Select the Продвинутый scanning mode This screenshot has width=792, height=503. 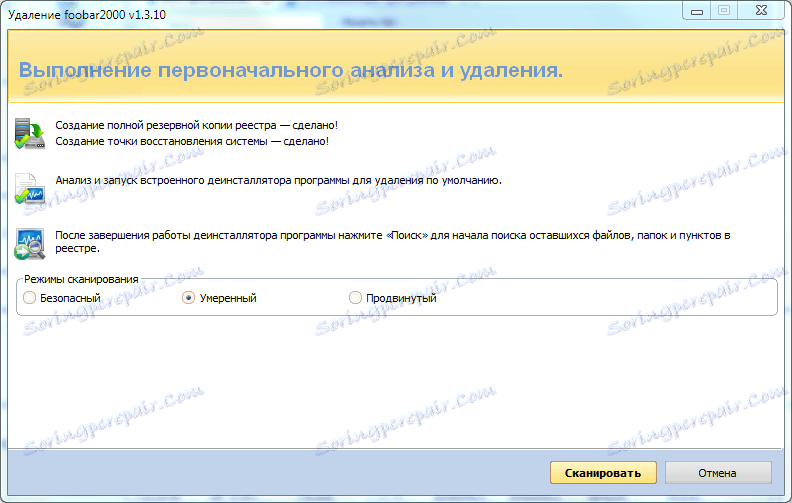click(x=355, y=298)
